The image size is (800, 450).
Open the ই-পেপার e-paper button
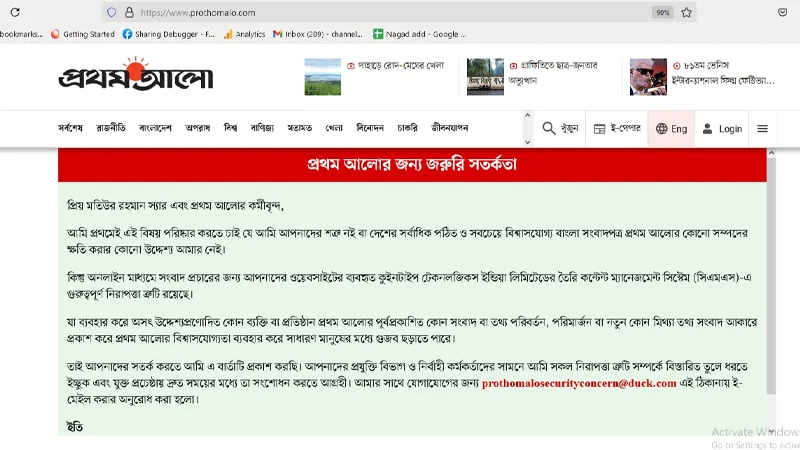[614, 129]
